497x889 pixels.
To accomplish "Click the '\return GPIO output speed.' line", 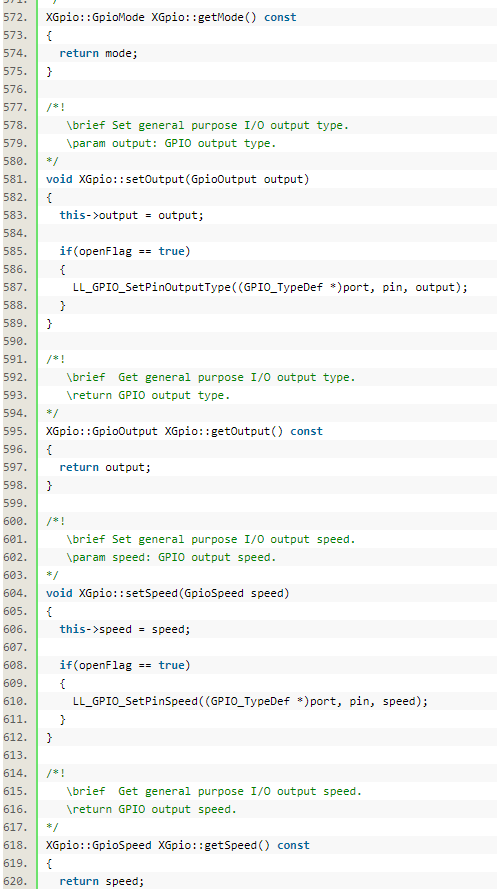I will [151, 809].
